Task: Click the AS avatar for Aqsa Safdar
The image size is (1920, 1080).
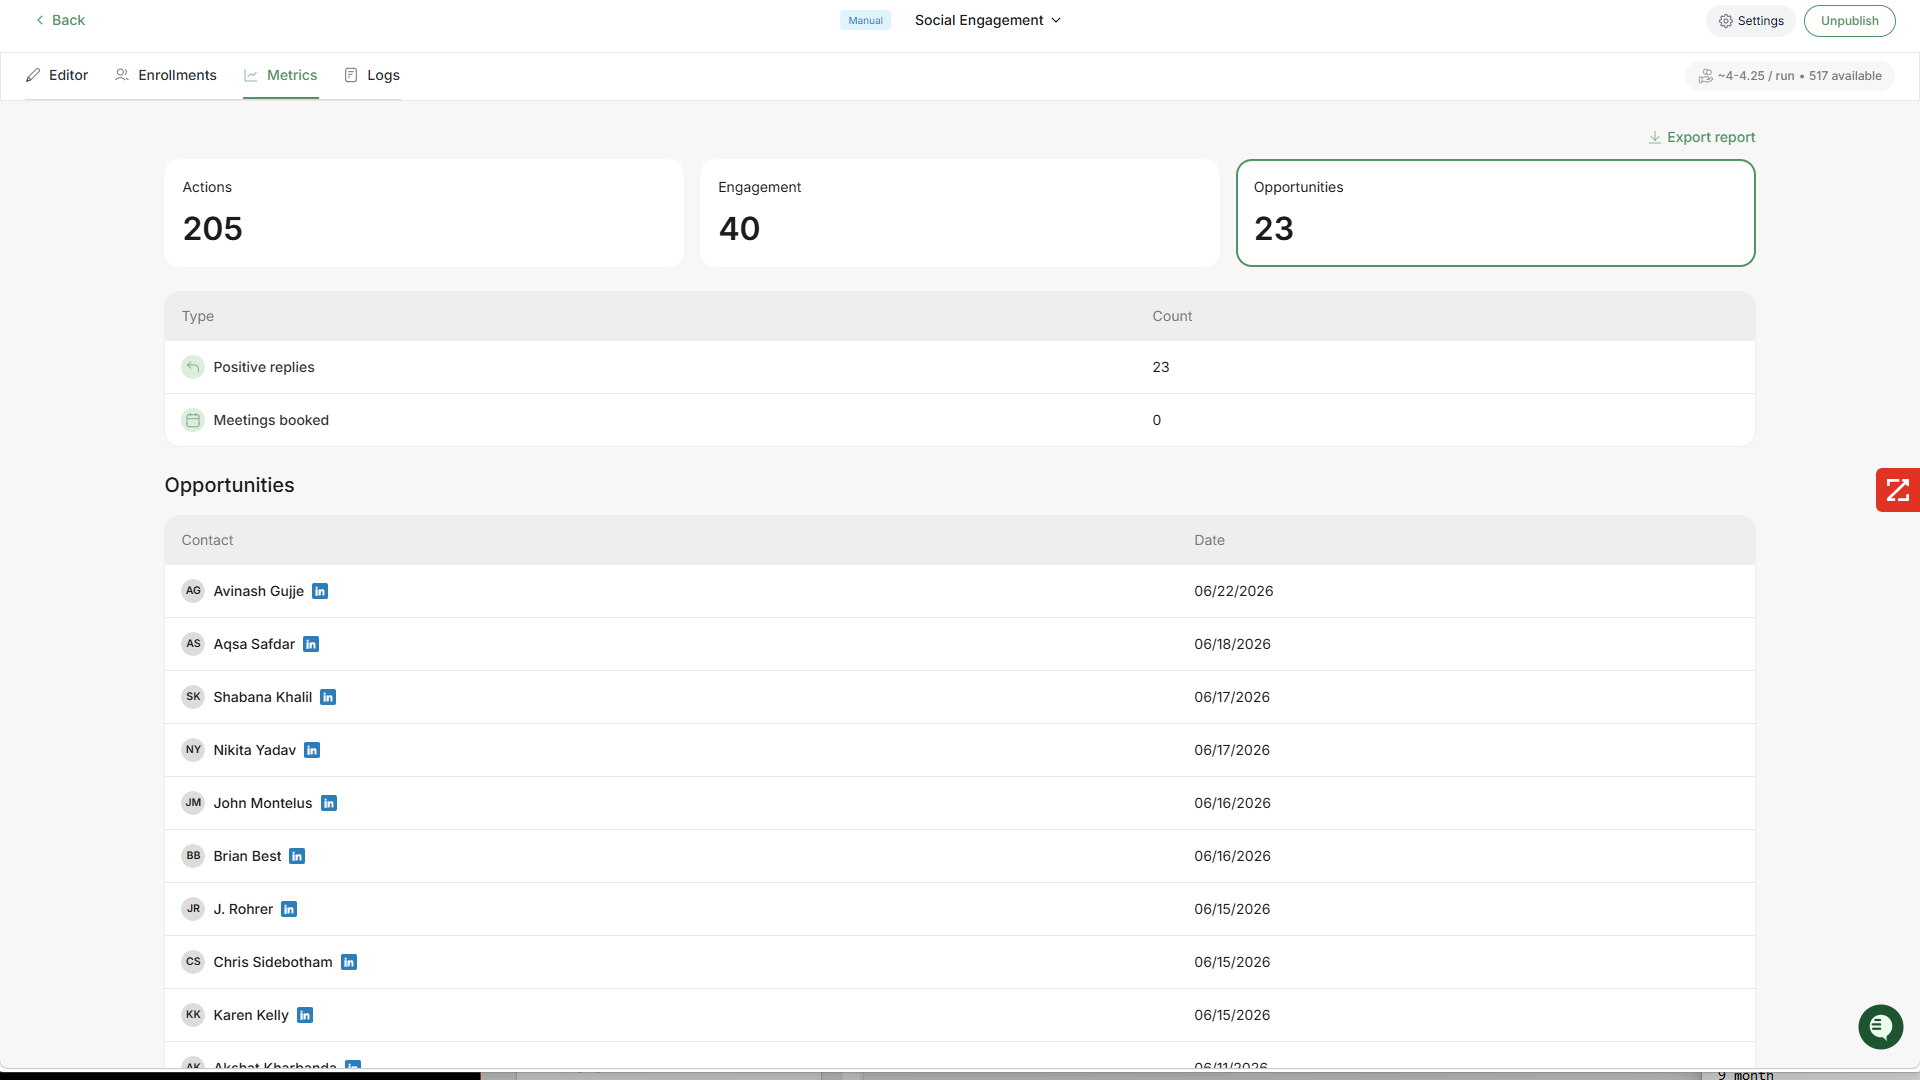Action: tap(193, 644)
